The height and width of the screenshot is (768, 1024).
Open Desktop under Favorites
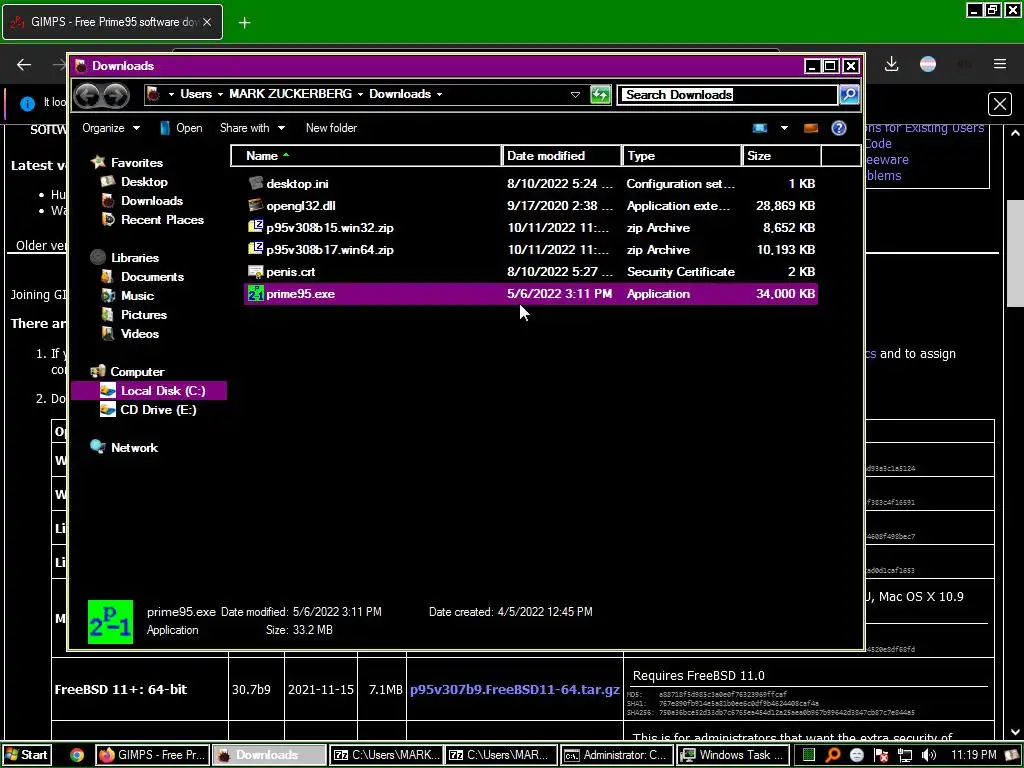tap(144, 182)
